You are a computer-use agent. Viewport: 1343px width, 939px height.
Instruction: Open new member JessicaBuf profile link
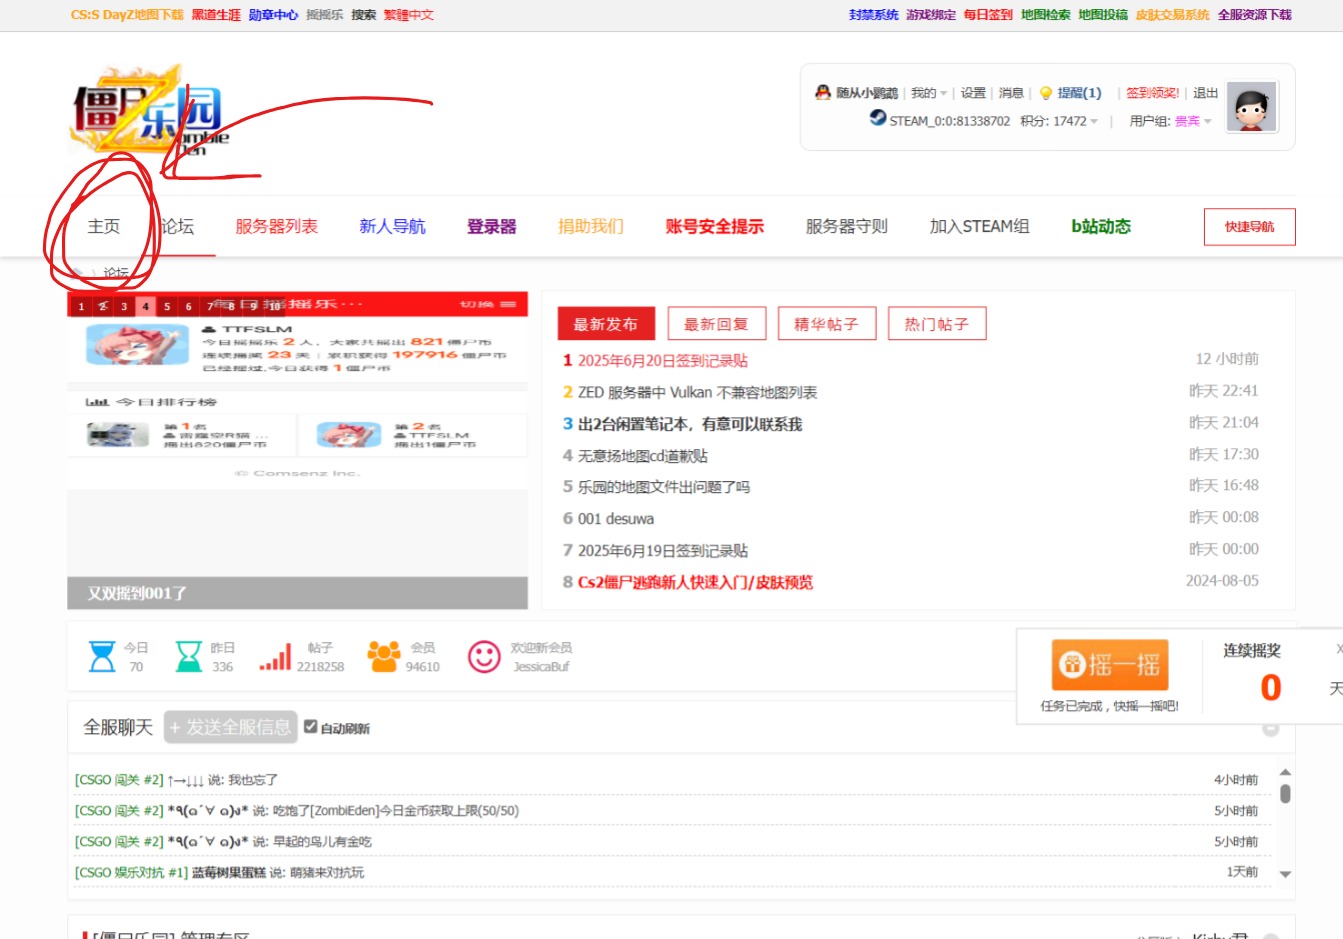pyautogui.click(x=541, y=667)
